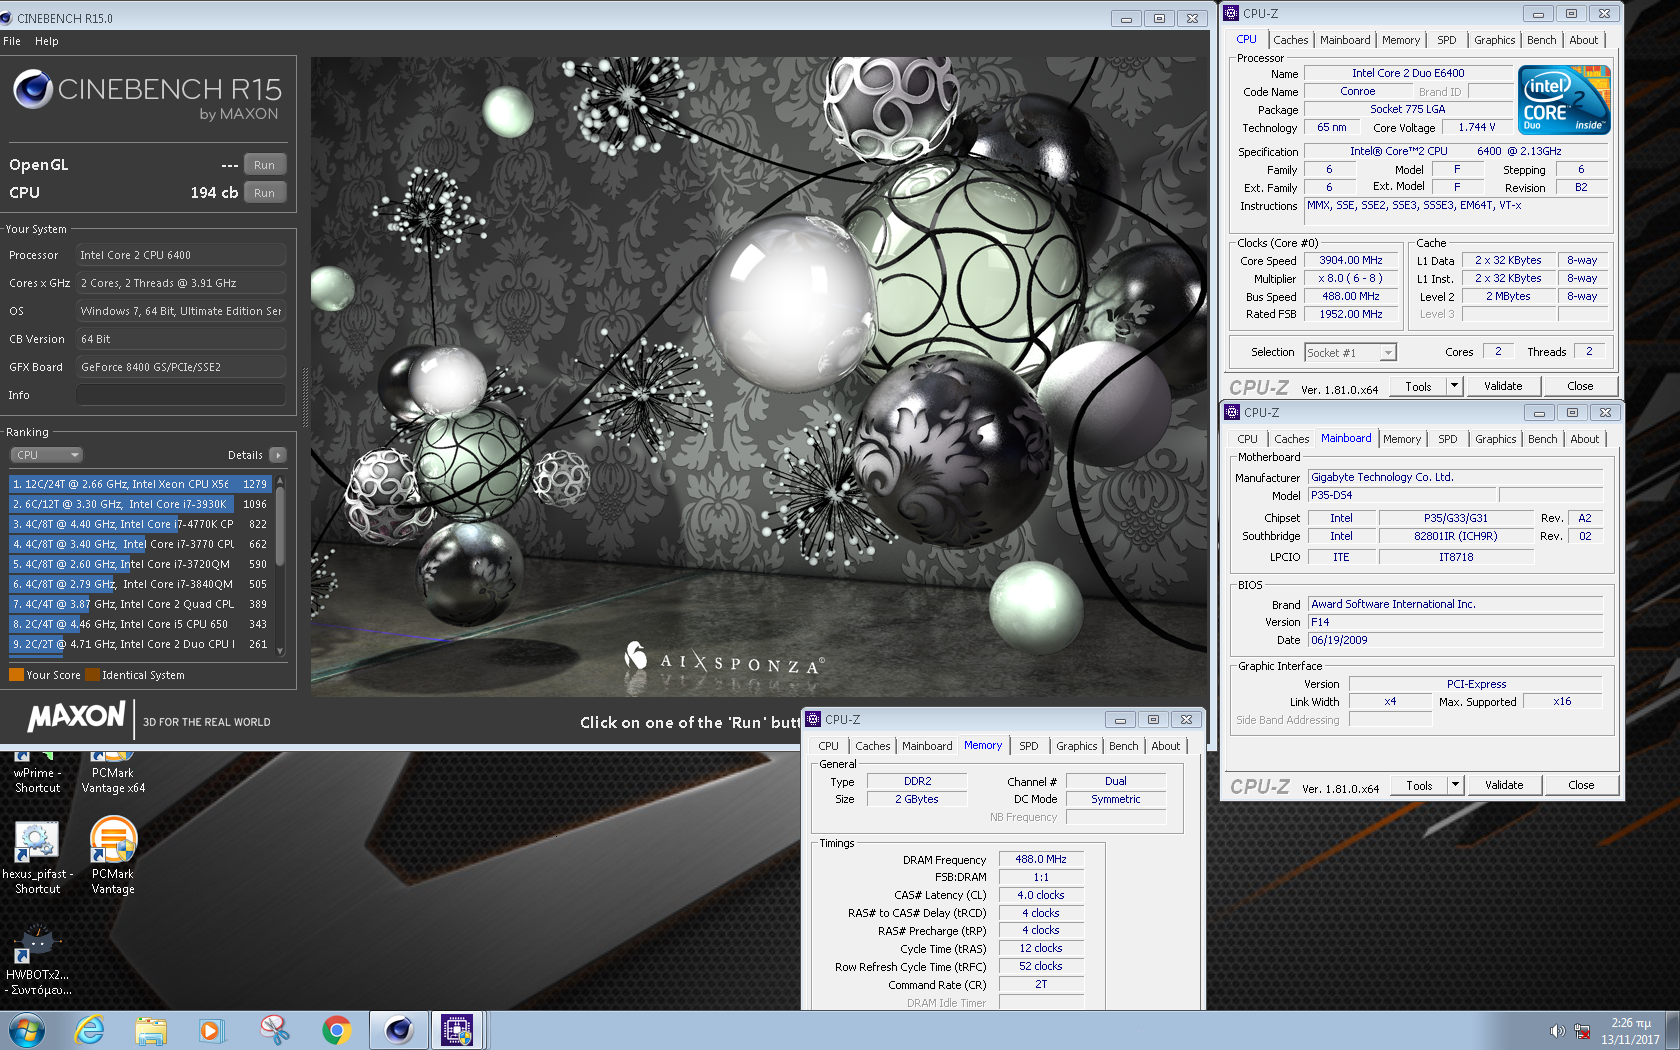Click the Tools button in CPU window
The image size is (1680, 1050).
pos(1418,386)
